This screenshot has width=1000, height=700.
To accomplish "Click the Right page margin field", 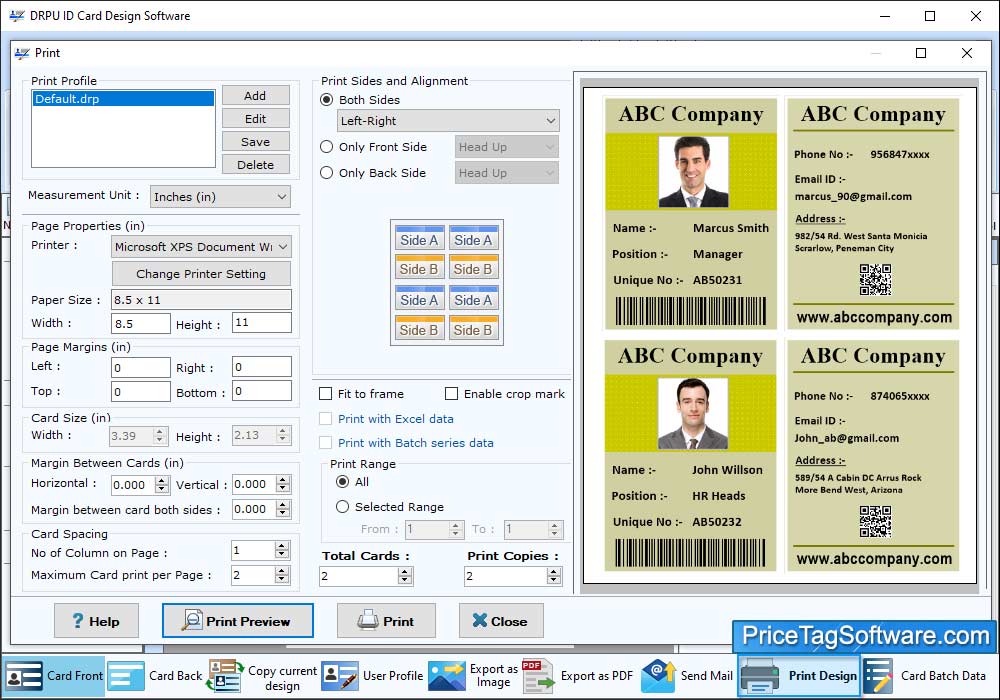I will point(262,367).
